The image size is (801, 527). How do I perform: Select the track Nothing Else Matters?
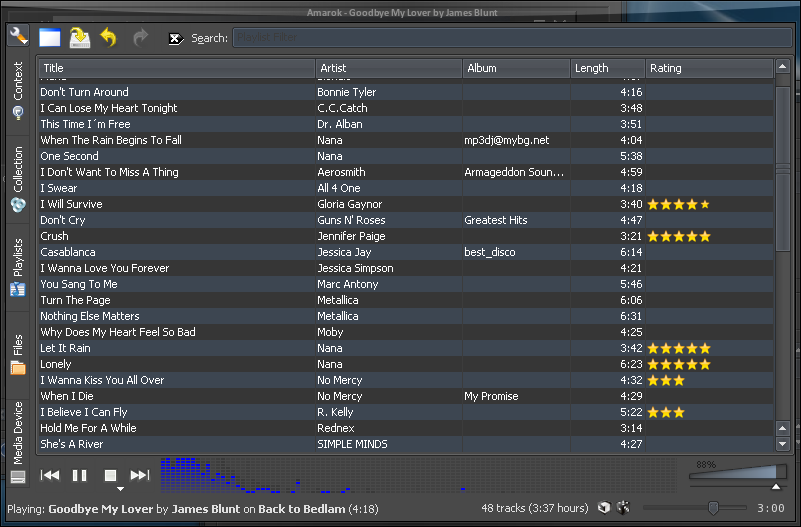click(406, 316)
